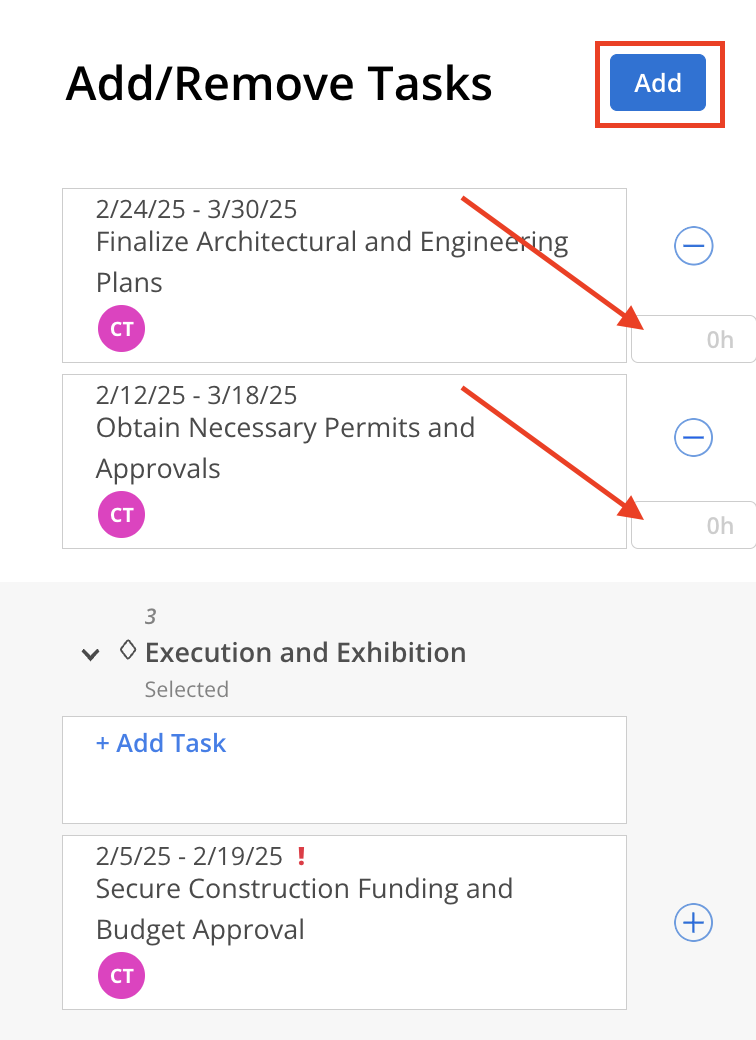This screenshot has width=756, height=1040.
Task: Remove the Finalize Architectural and Engineering Plans task
Action: click(x=694, y=246)
